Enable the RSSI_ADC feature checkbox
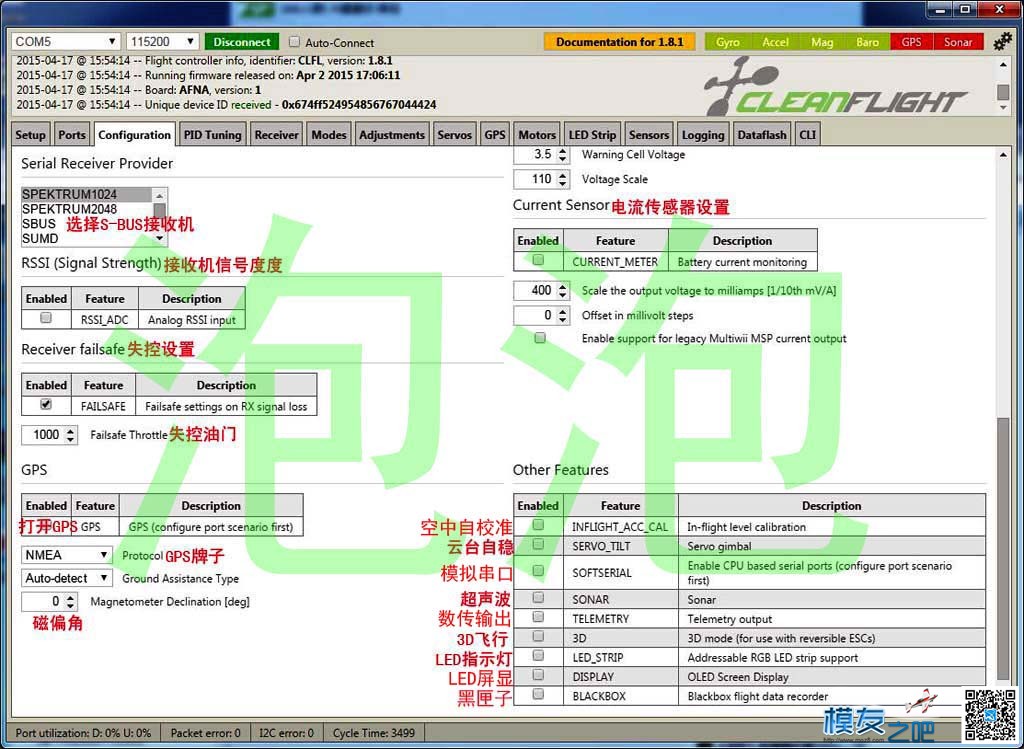This screenshot has width=1024, height=749. coord(46,318)
